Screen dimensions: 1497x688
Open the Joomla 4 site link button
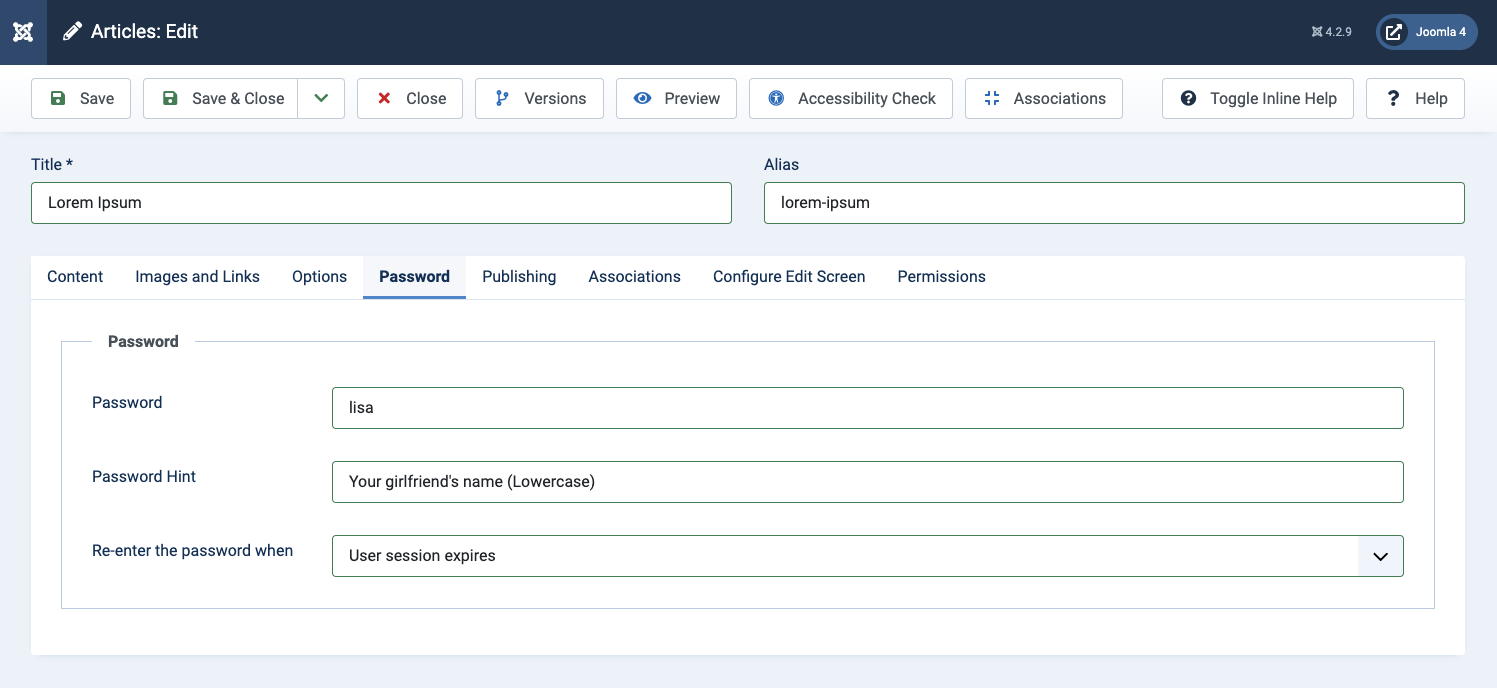click(x=1427, y=32)
